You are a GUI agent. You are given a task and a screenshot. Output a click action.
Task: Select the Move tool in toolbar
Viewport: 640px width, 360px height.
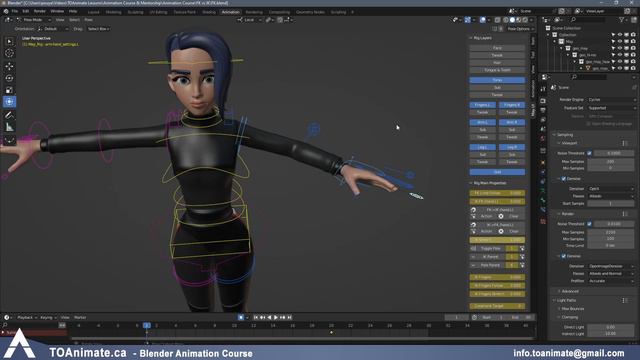(9, 66)
